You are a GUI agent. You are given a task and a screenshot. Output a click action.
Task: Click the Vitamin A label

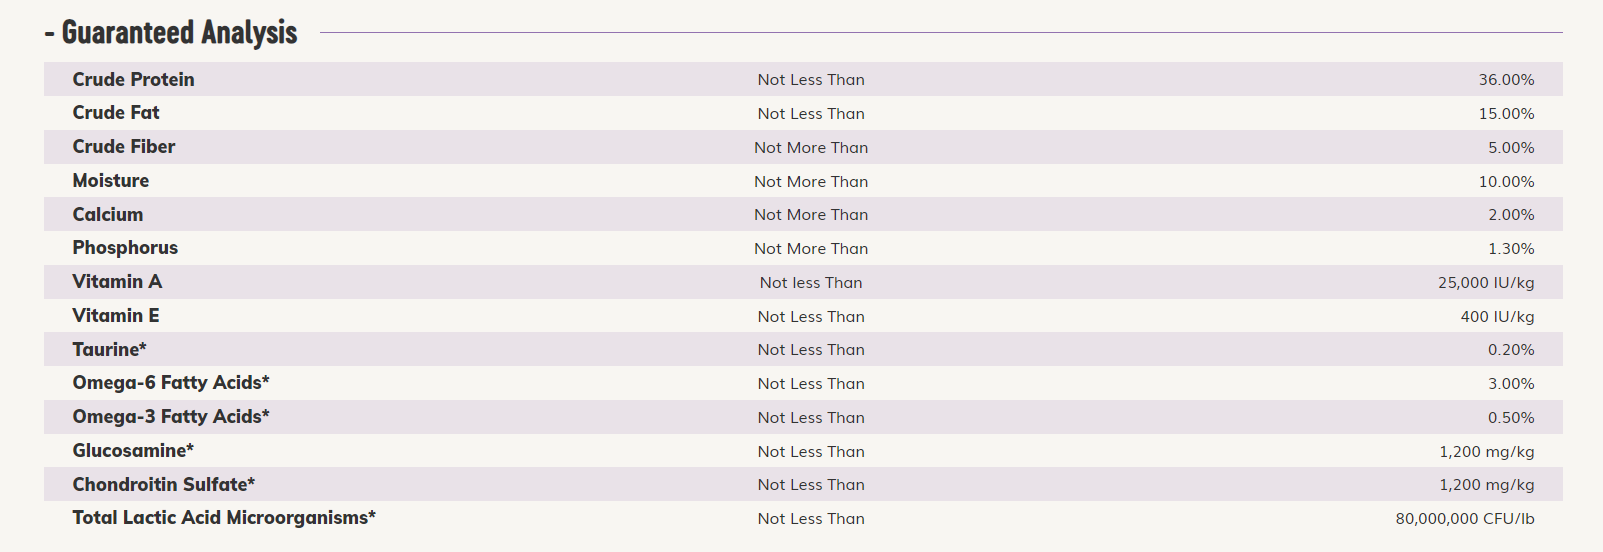pos(117,282)
